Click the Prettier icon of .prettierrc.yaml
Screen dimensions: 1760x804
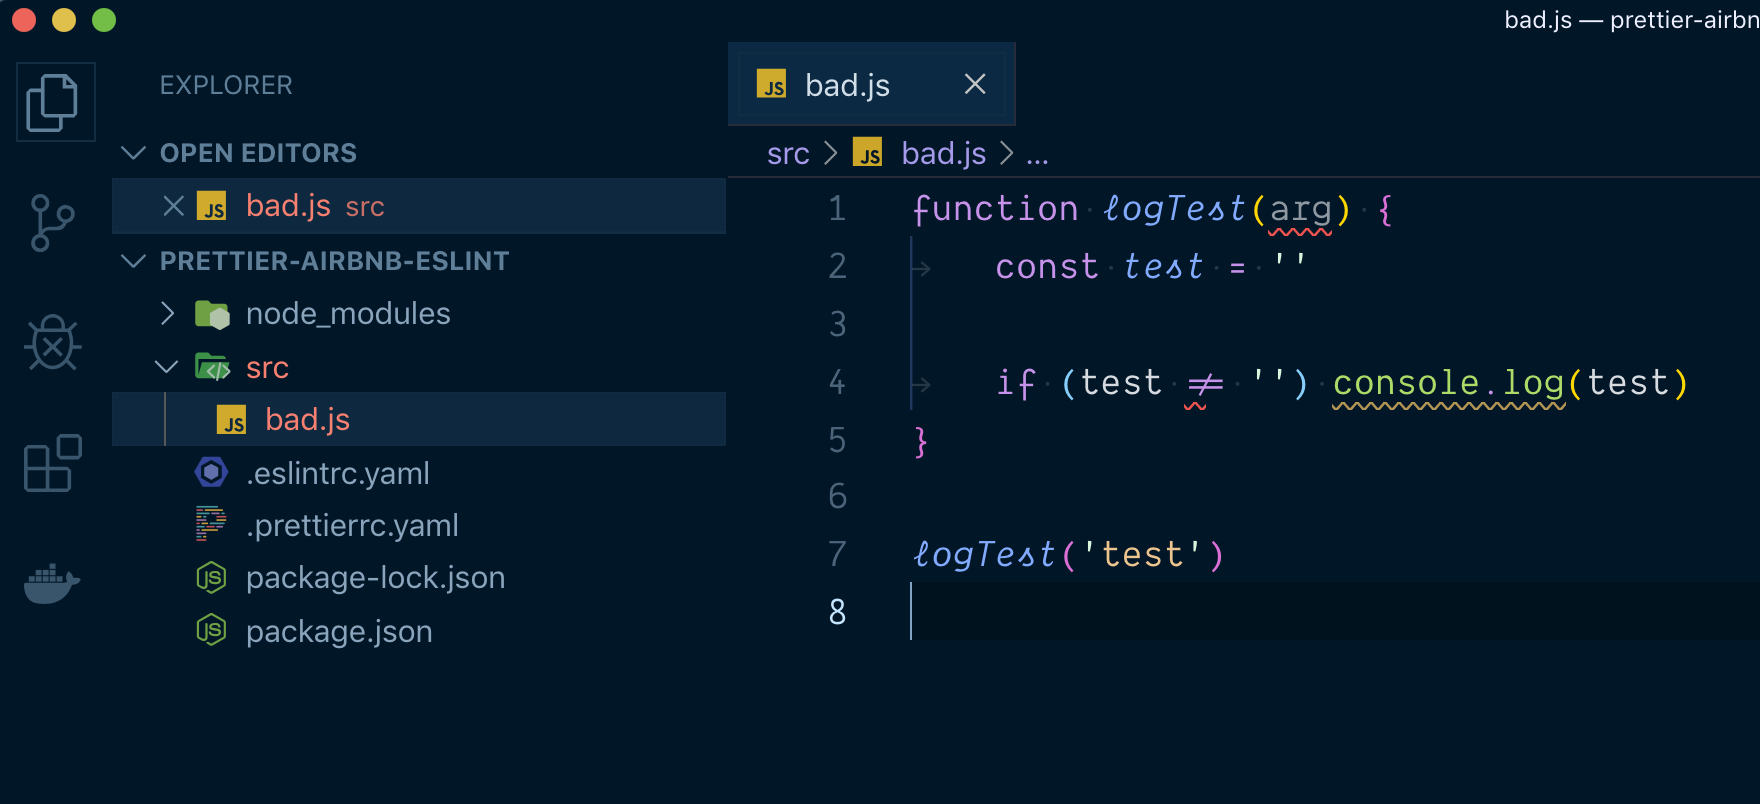pyautogui.click(x=210, y=524)
